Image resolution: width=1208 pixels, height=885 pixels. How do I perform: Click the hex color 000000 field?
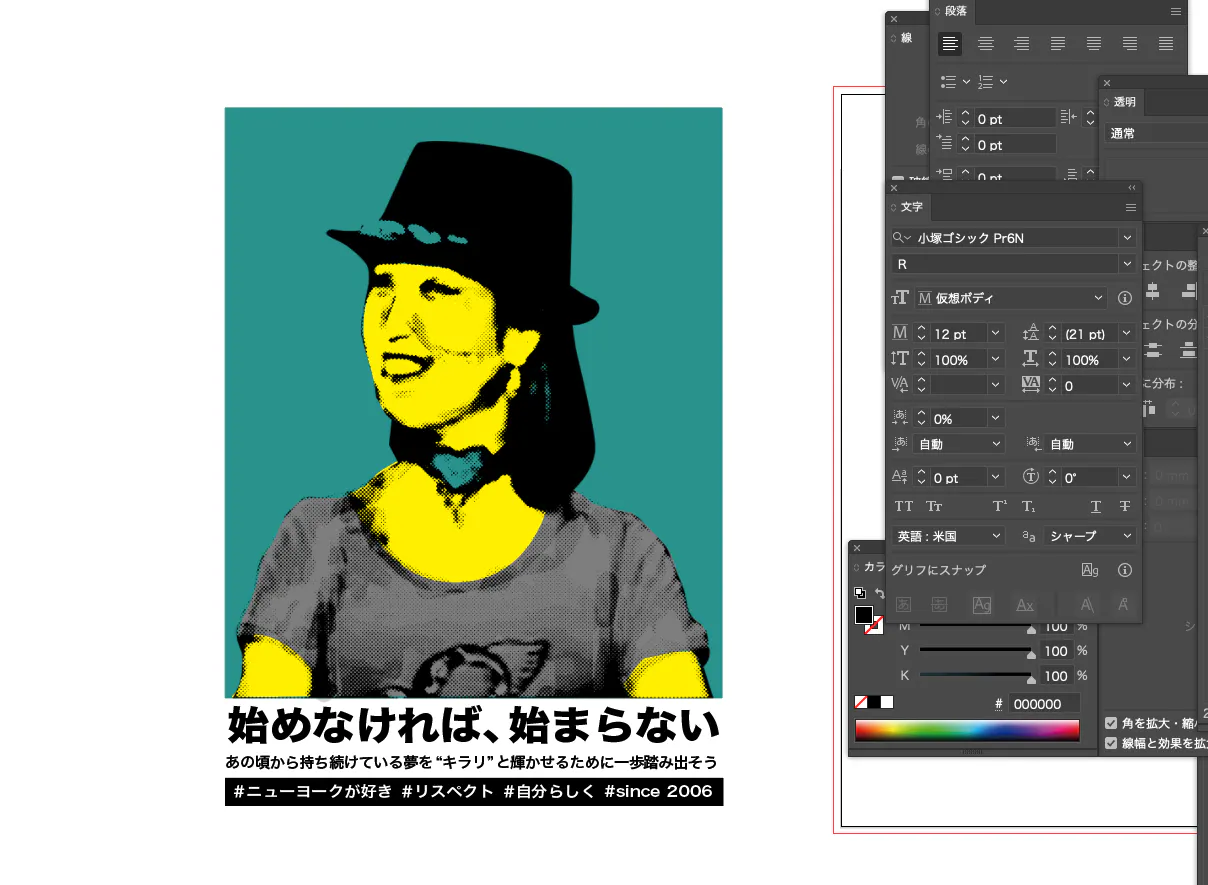(1043, 704)
